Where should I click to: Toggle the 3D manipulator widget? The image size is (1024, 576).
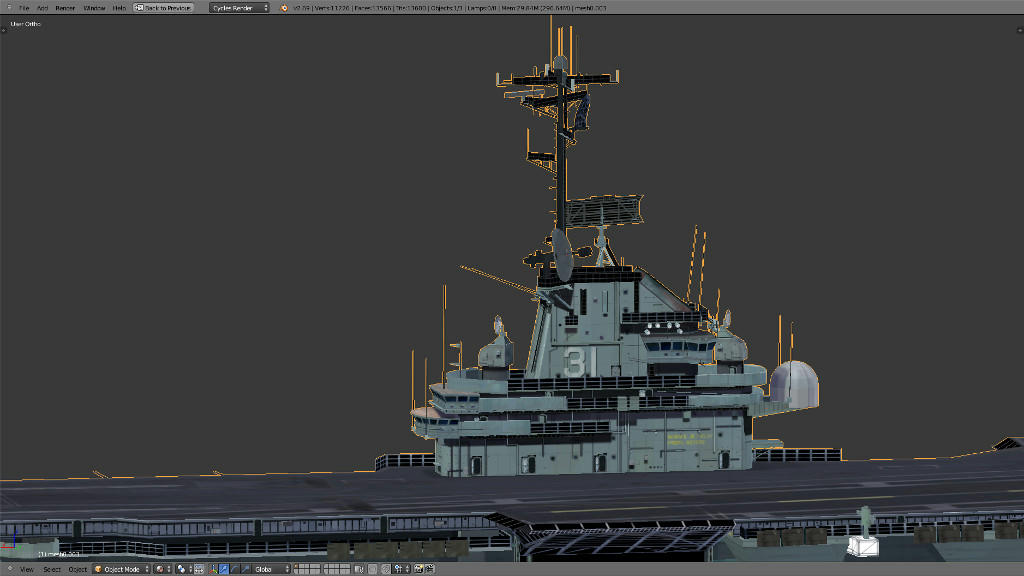coord(214,569)
